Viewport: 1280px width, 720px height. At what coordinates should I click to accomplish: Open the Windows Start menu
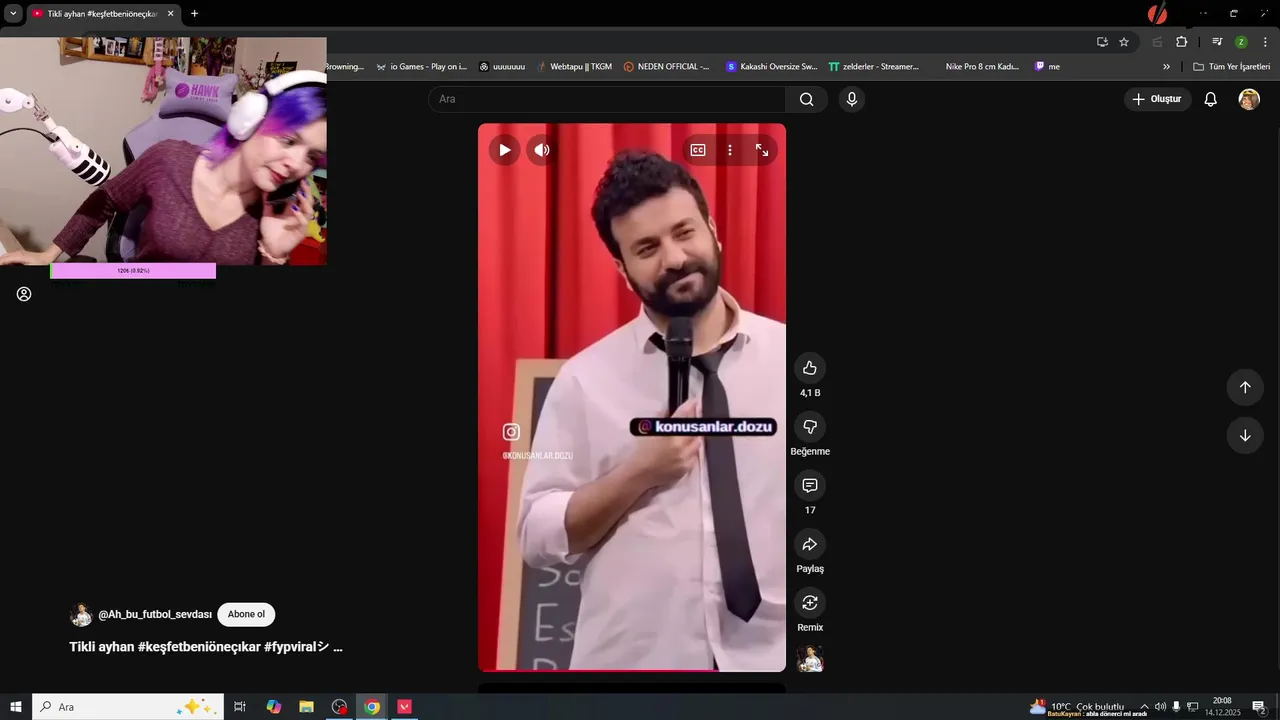pyautogui.click(x=16, y=707)
